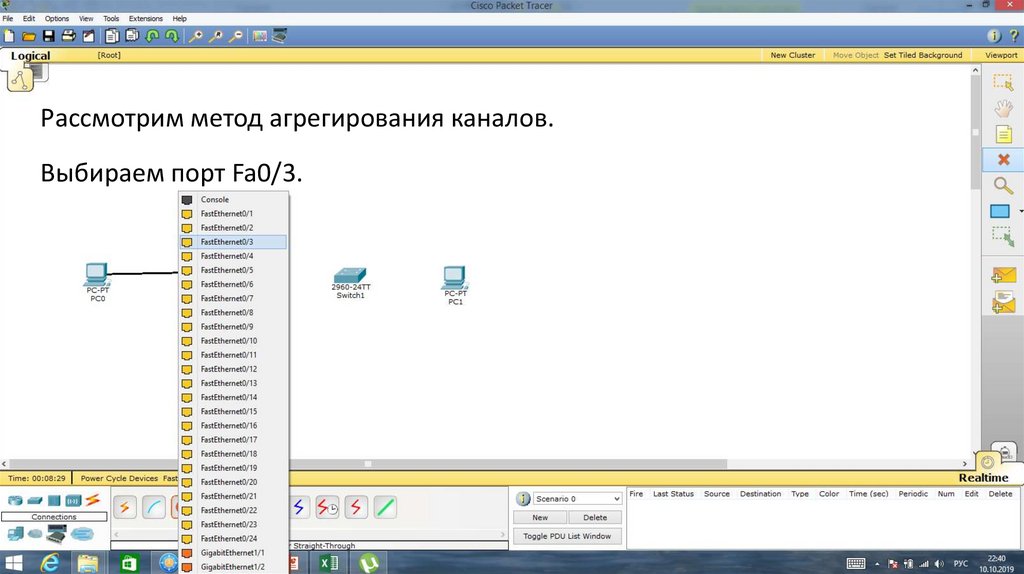This screenshot has width=1024, height=574.
Task: Click the Viewport button
Action: 1000,55
